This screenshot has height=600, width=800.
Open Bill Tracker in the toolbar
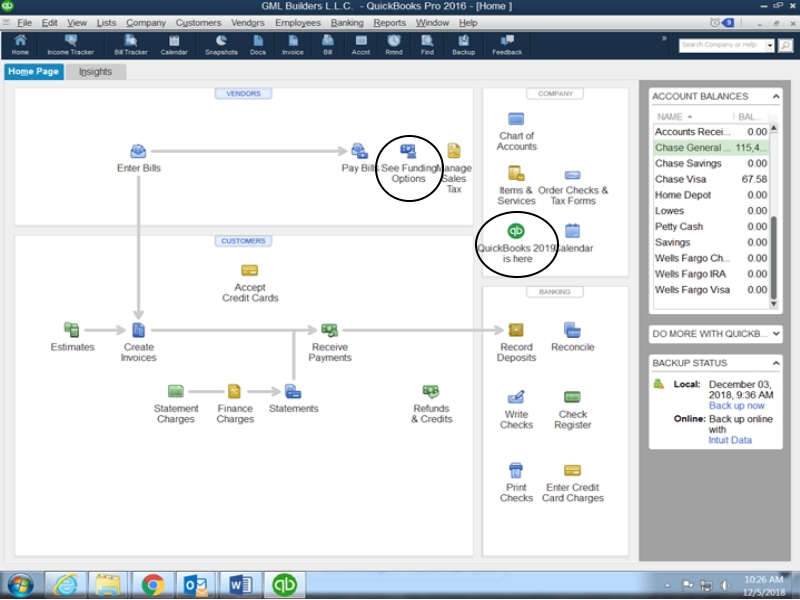click(x=131, y=45)
